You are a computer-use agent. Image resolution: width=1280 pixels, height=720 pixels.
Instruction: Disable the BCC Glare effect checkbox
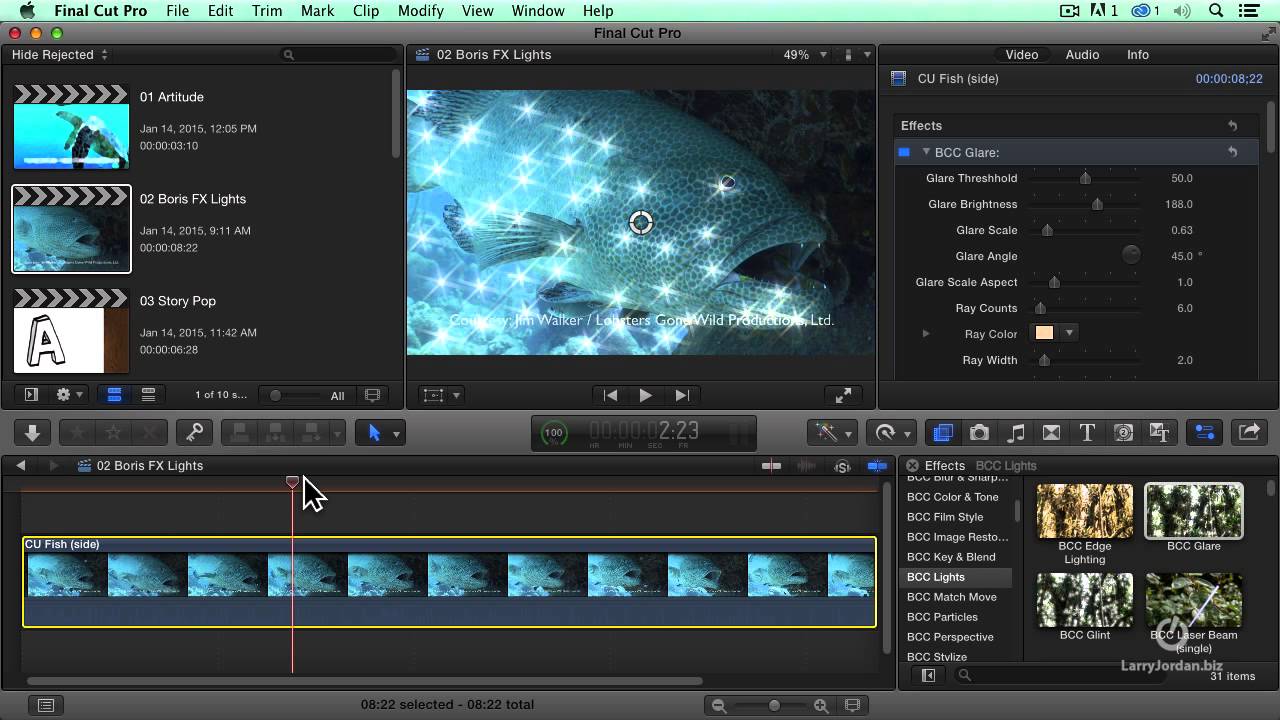tap(904, 152)
